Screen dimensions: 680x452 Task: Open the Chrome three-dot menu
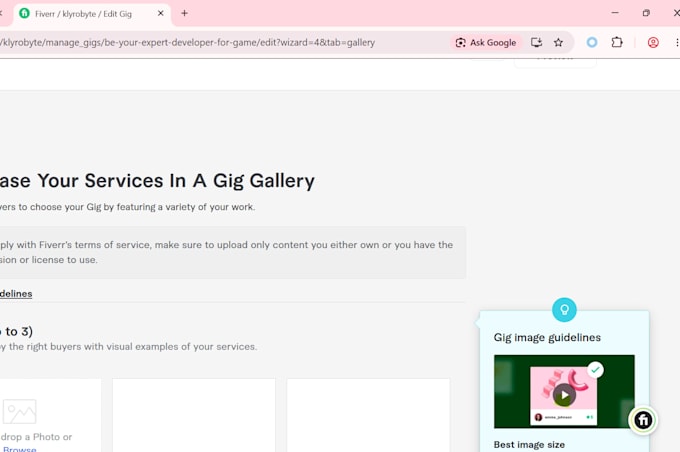(x=677, y=42)
